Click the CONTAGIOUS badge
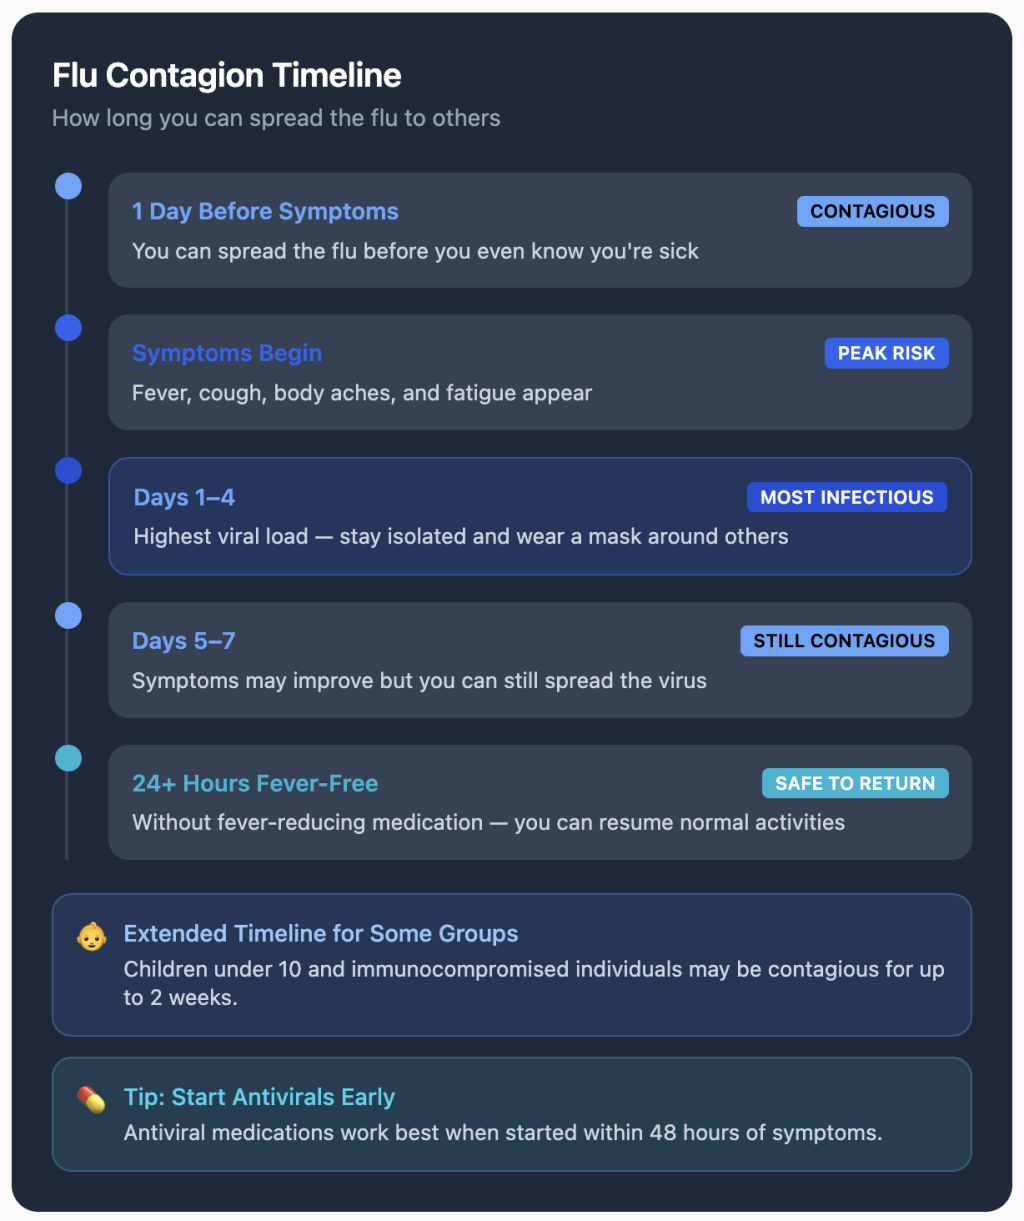This screenshot has width=1024, height=1221. point(872,211)
